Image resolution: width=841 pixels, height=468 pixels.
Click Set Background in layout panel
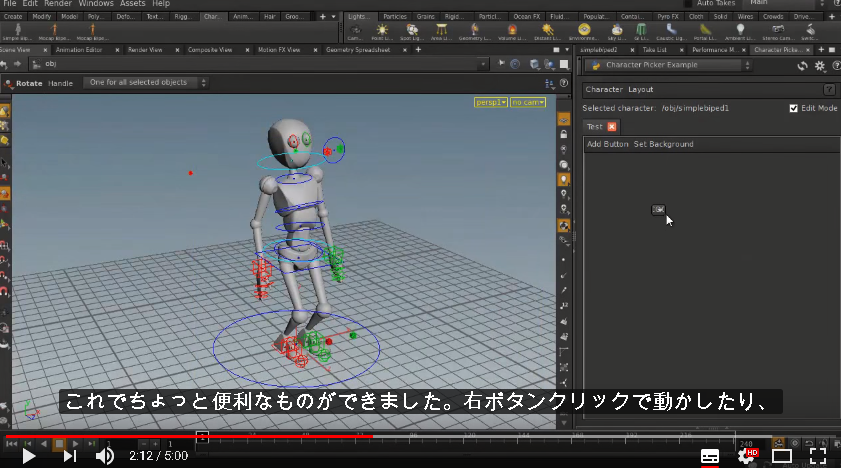click(x=663, y=144)
